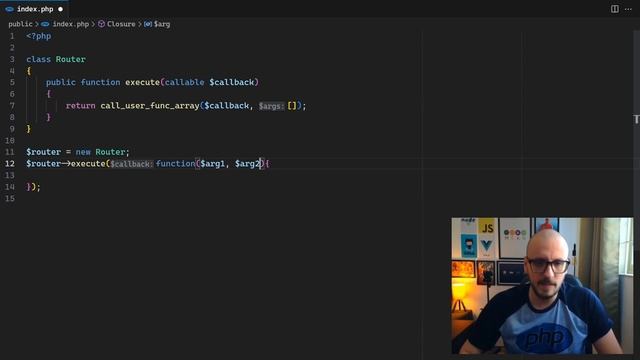
Task: Click the return keyword on line 7
Action: [x=80, y=106]
